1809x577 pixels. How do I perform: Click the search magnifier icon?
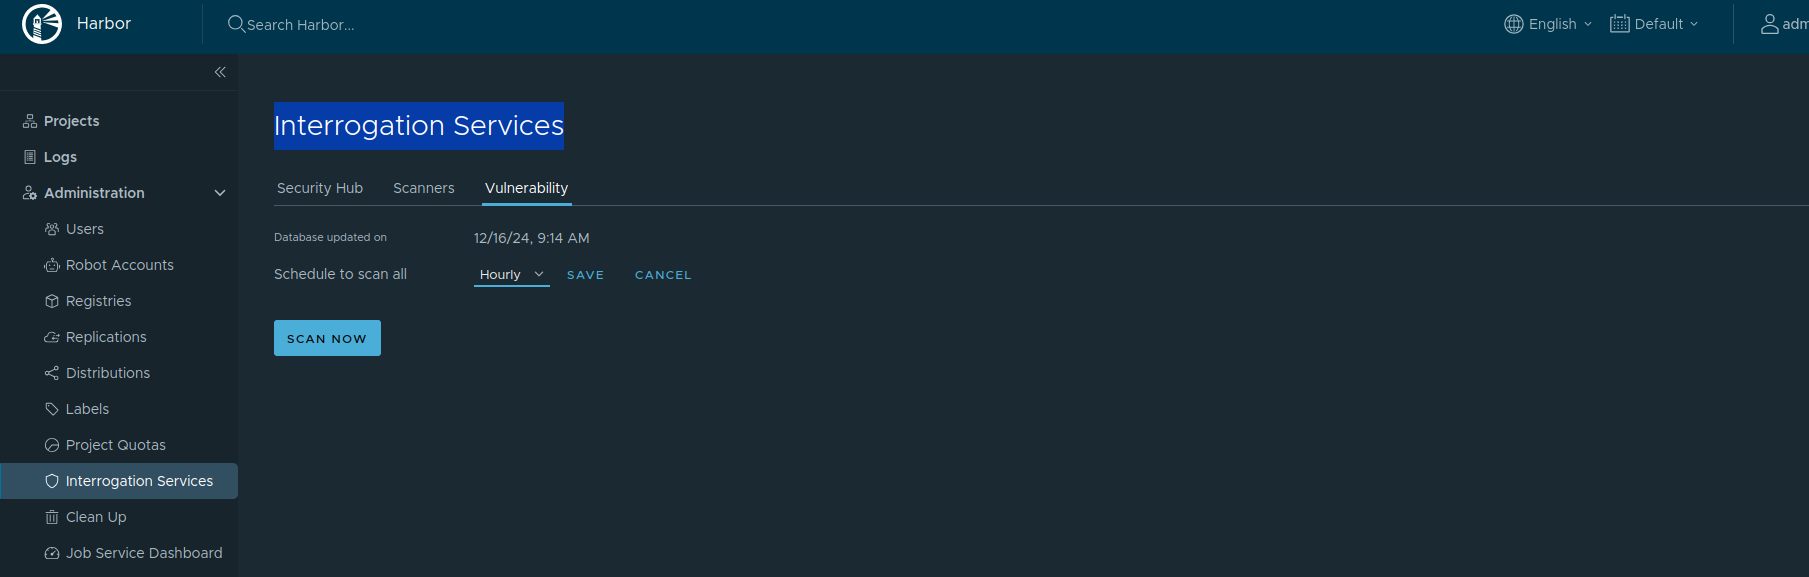pos(236,24)
